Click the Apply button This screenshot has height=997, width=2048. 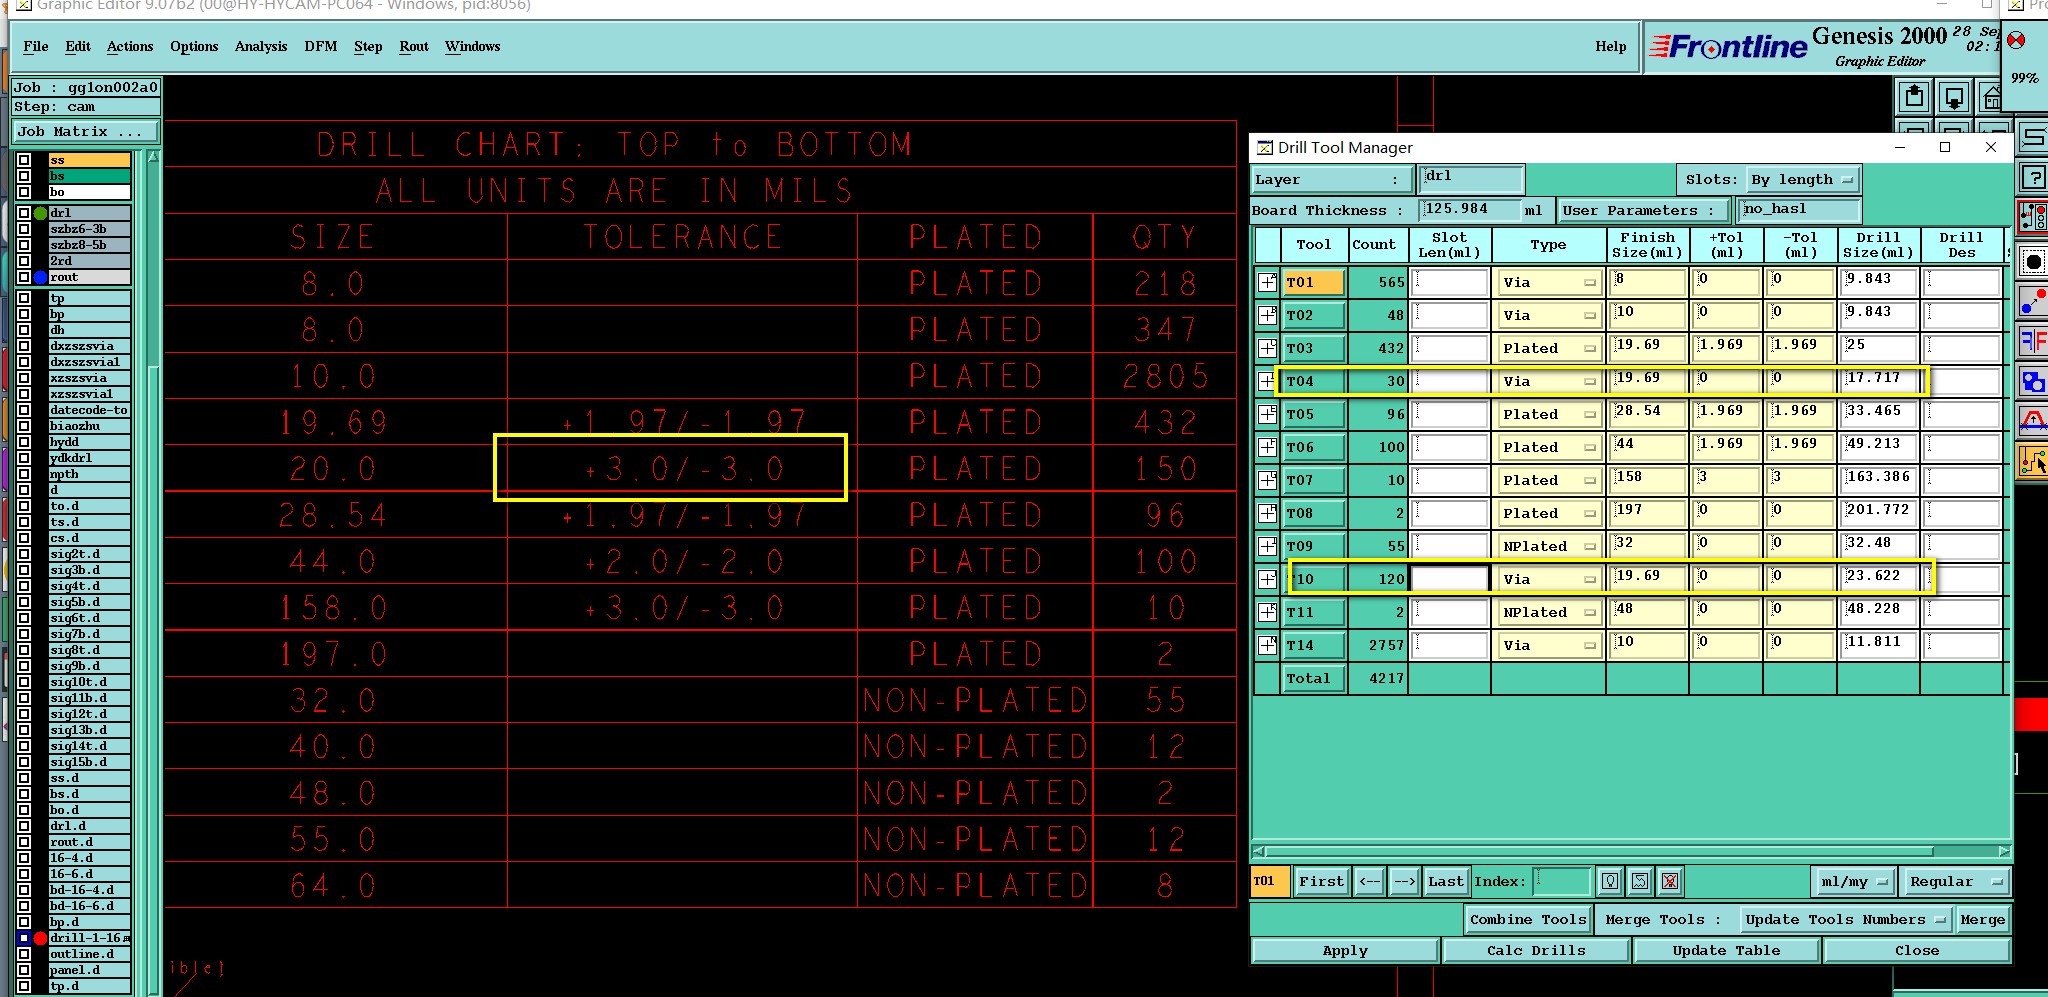1345,951
